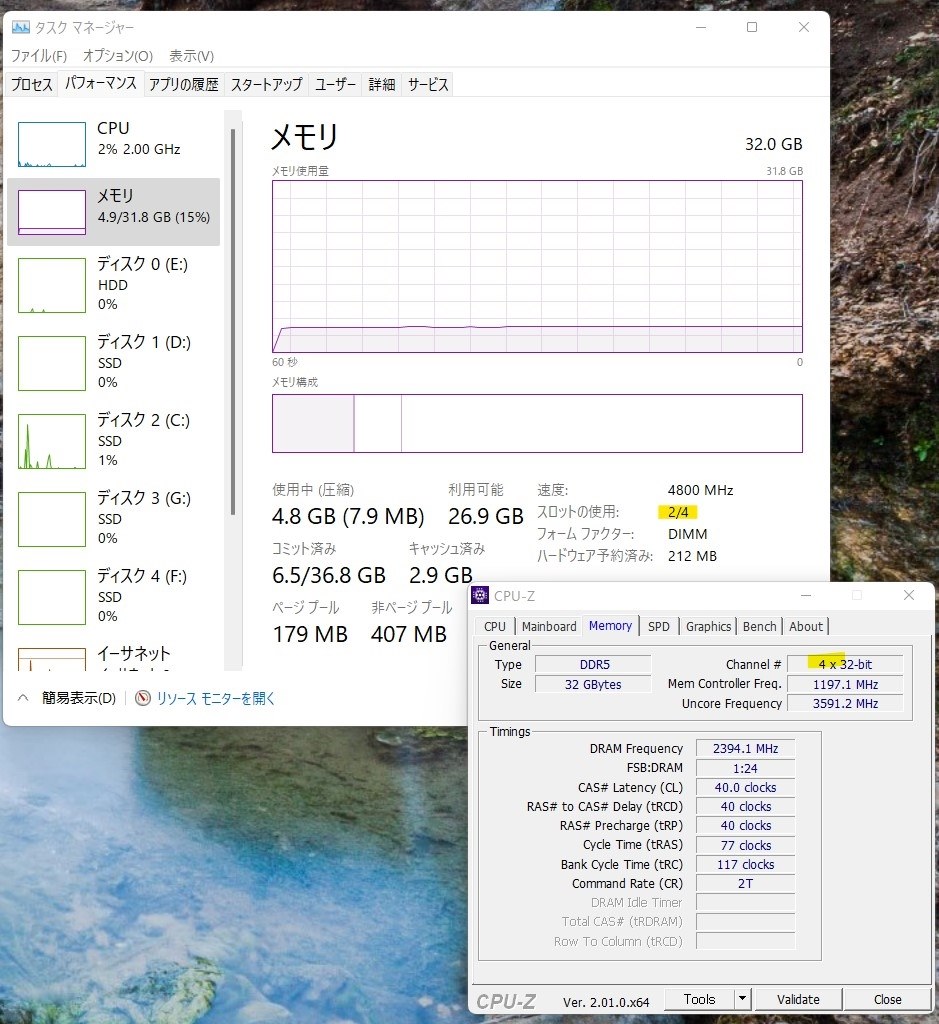The height and width of the screenshot is (1024, 939).
Task: Click the 4 x 32-bit Channel field
Action: [x=845, y=664]
